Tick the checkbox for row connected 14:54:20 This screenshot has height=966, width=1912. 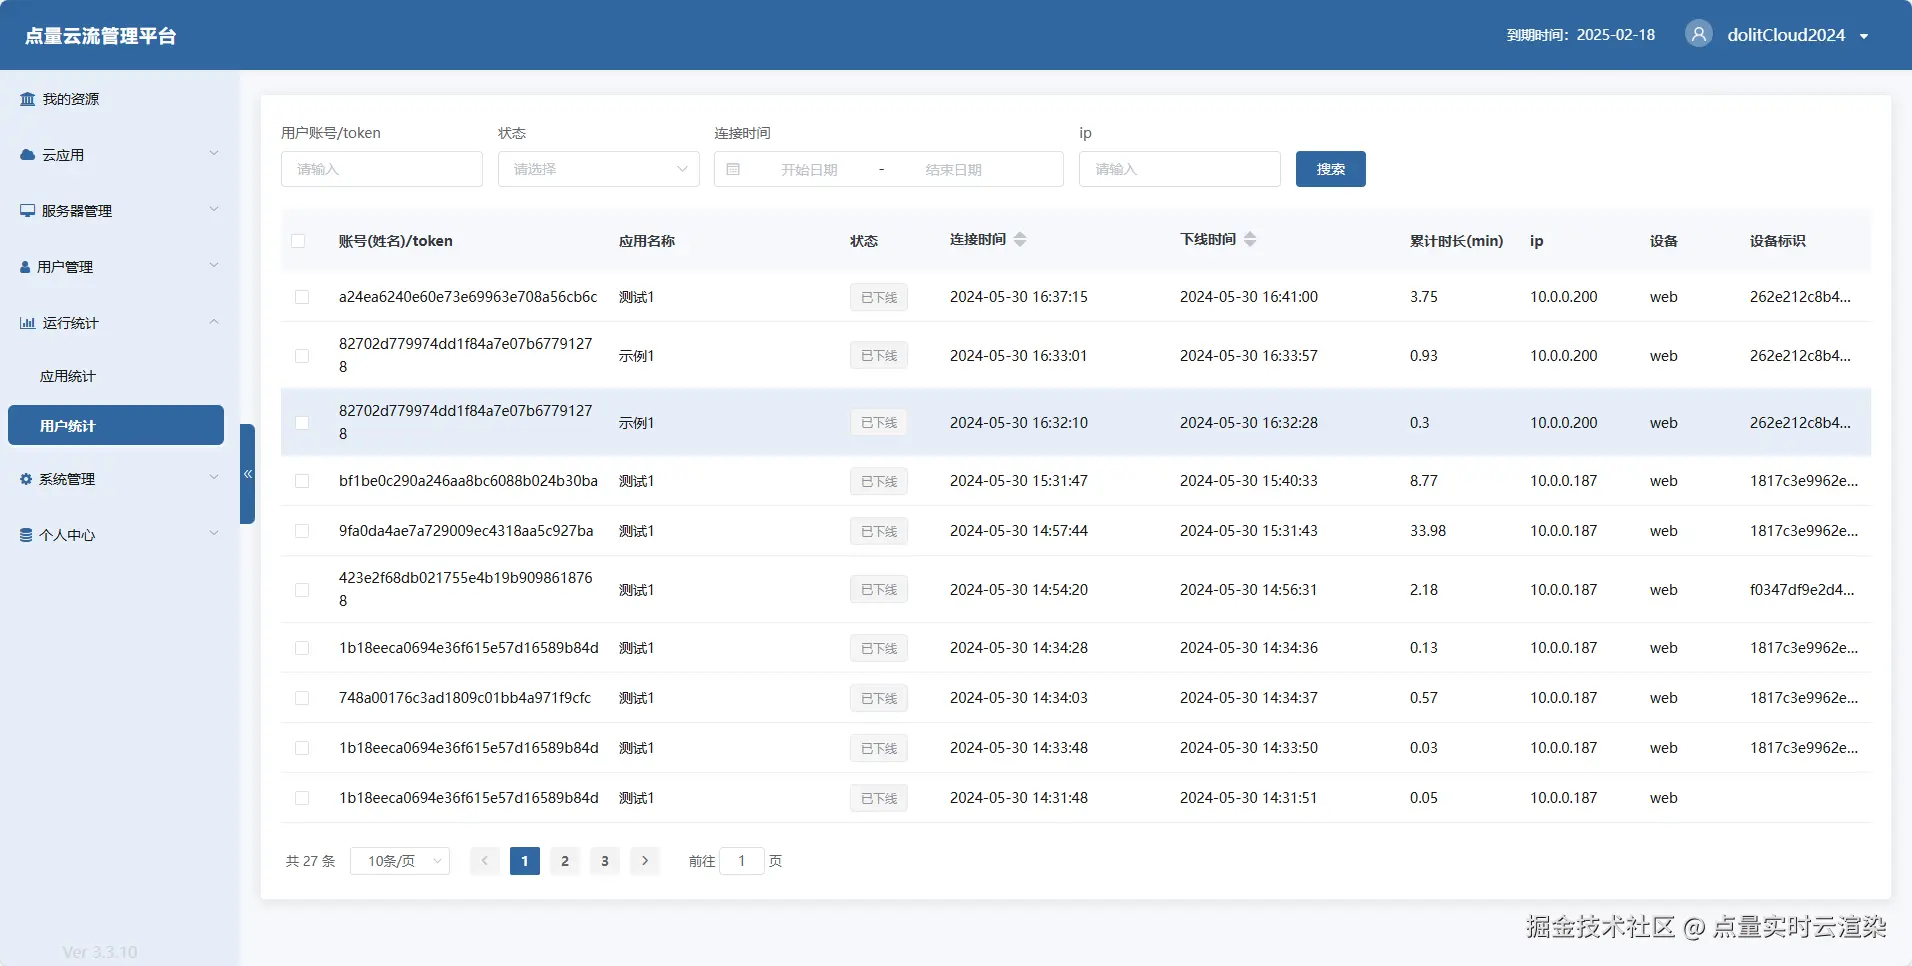(x=302, y=590)
